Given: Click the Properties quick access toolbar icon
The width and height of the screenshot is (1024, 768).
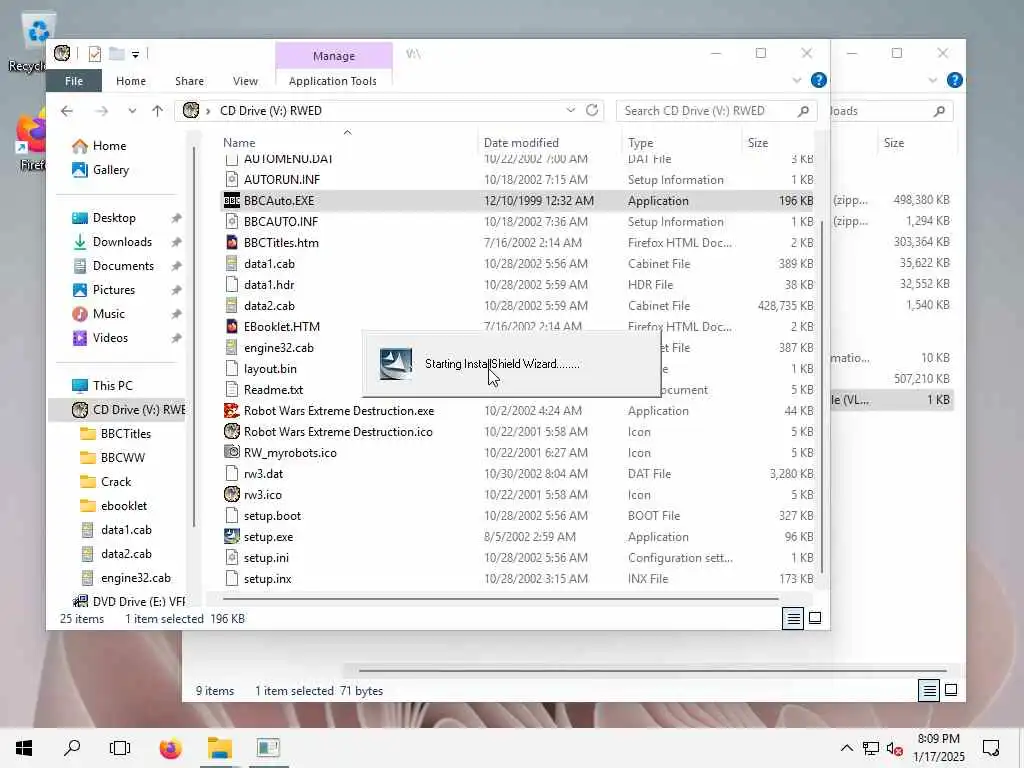Looking at the screenshot, I should [95, 54].
